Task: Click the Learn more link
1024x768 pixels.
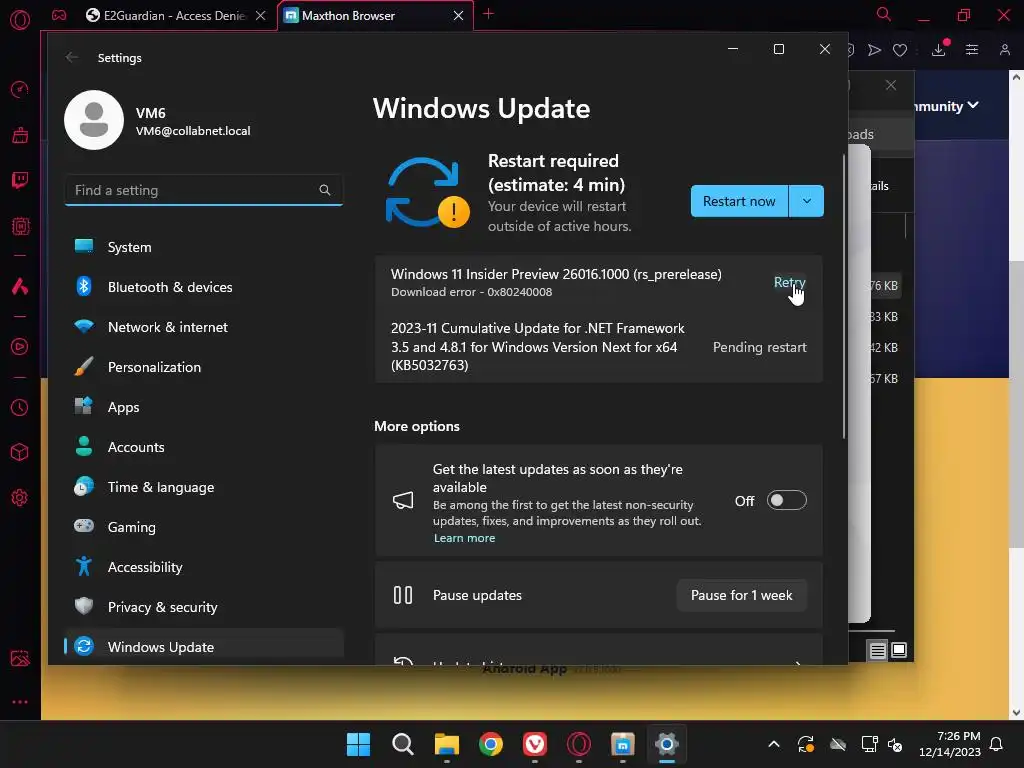Action: pos(464,538)
